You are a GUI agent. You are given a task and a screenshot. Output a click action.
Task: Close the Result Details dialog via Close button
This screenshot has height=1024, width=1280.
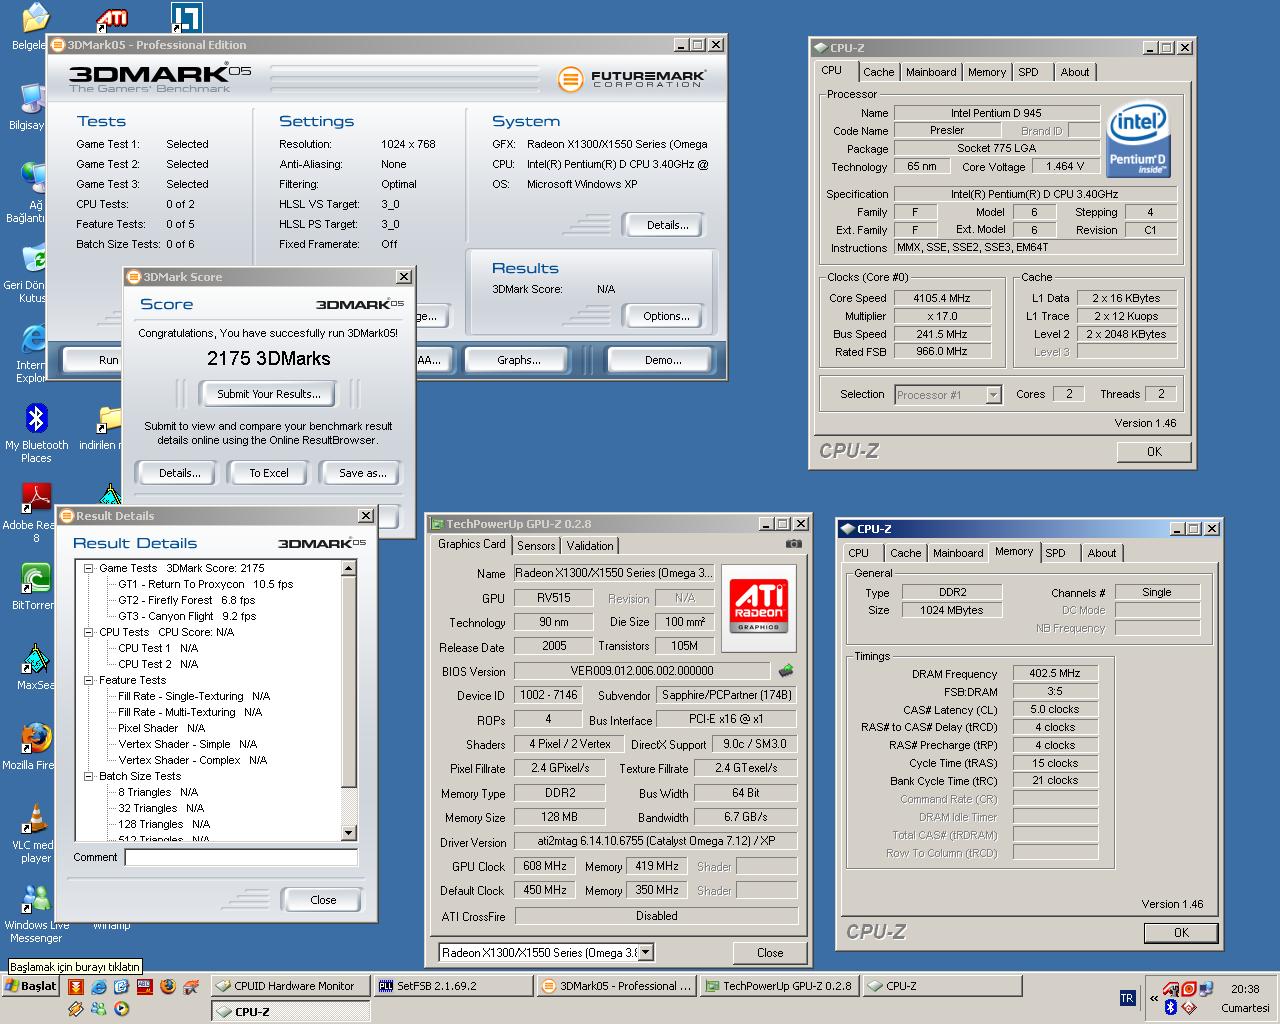(323, 900)
